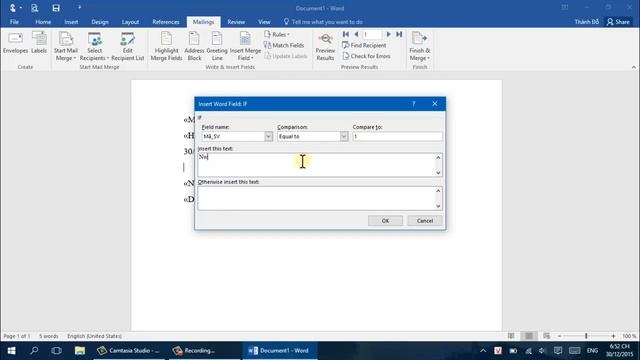This screenshot has width=640, height=360.
Task: Click Update Labels
Action: (286, 56)
